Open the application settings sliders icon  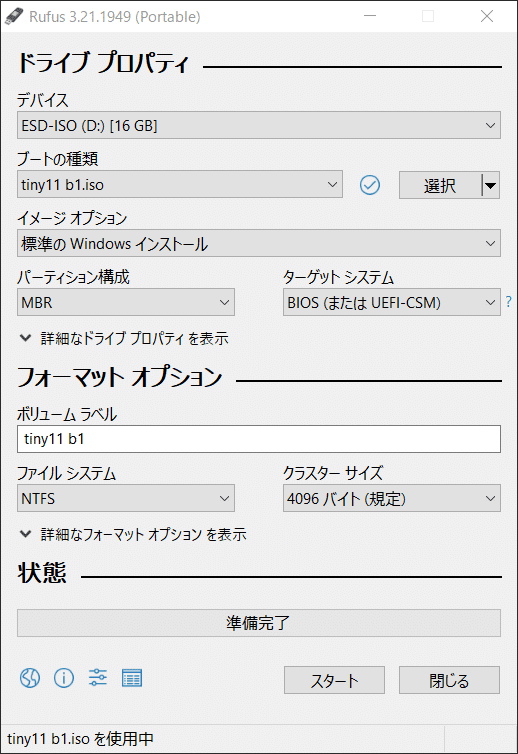(x=98, y=678)
